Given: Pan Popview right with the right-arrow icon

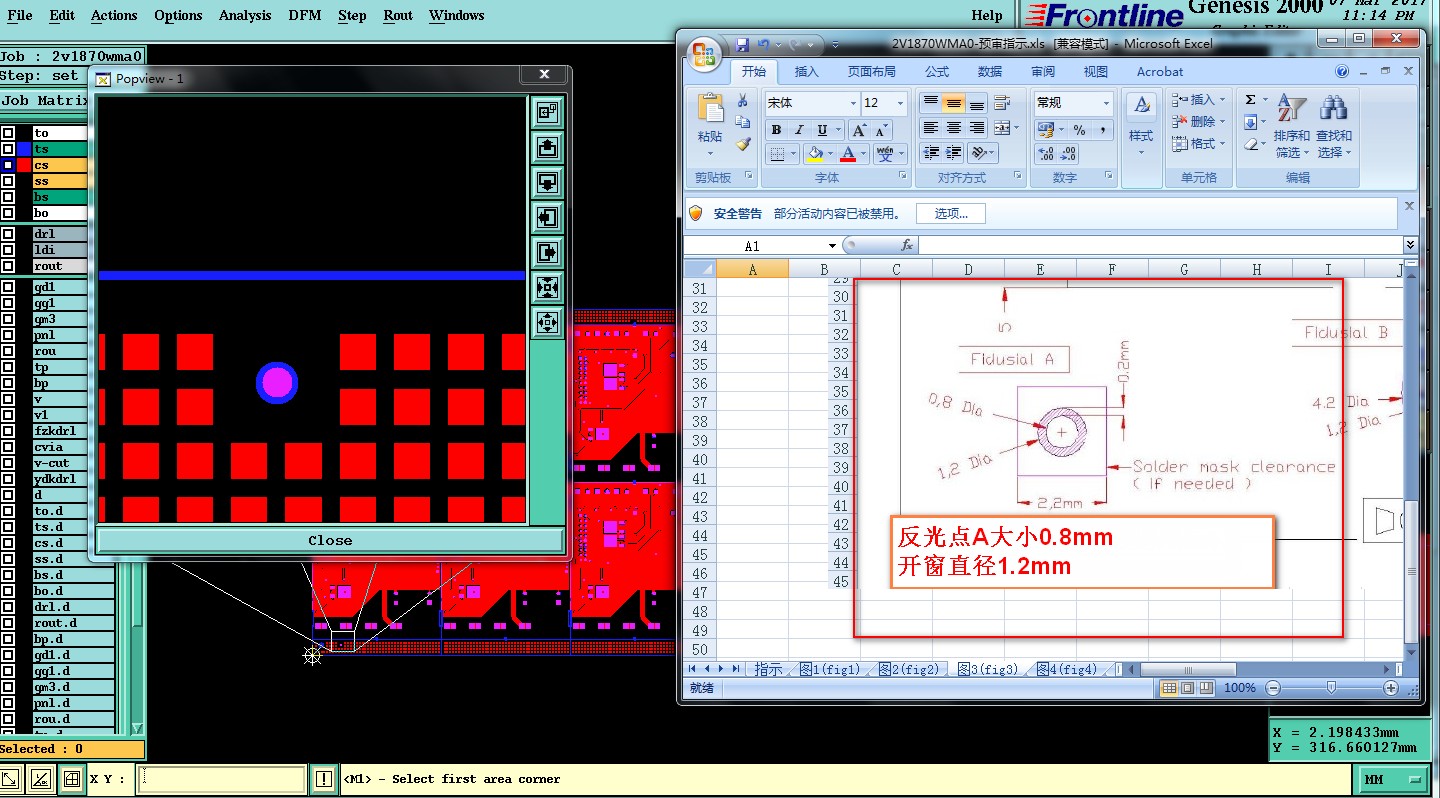Looking at the screenshot, I should pos(547,253).
